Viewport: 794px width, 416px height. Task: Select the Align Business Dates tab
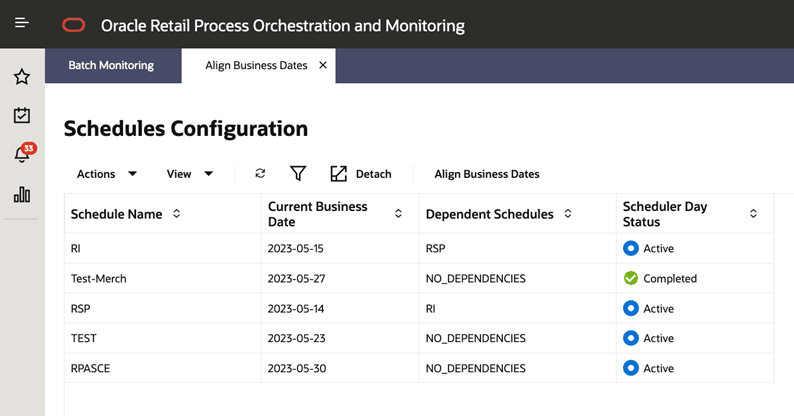256,65
